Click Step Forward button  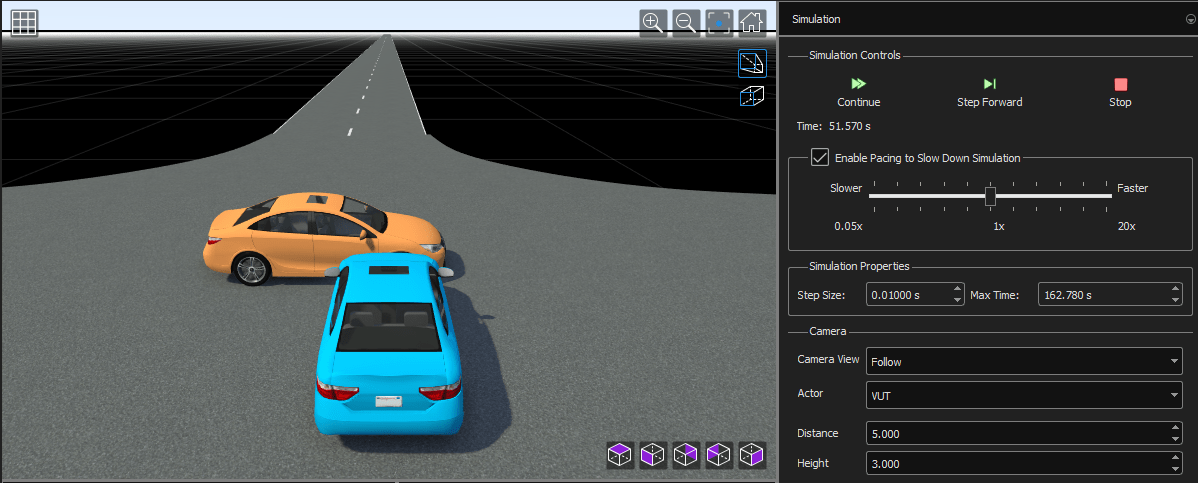[x=989, y=92]
